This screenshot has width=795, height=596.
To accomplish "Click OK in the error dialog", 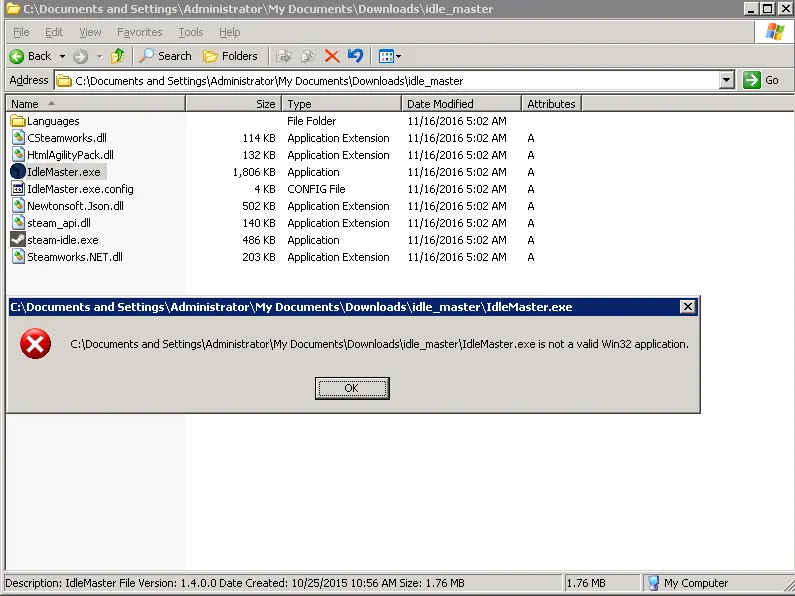I will pyautogui.click(x=352, y=388).
